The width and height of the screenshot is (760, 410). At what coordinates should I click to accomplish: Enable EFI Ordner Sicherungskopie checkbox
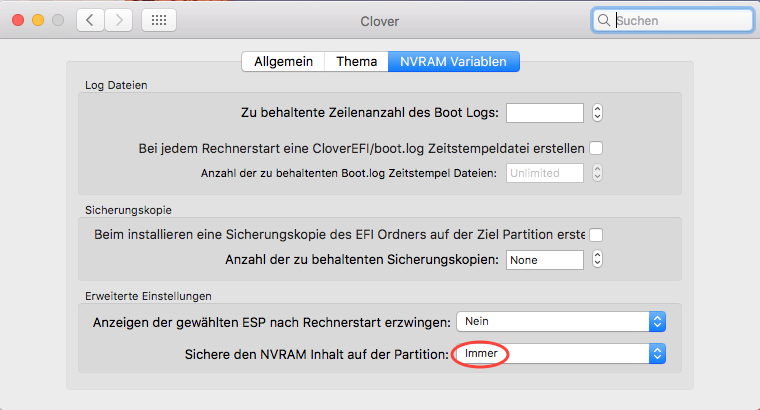pos(596,235)
